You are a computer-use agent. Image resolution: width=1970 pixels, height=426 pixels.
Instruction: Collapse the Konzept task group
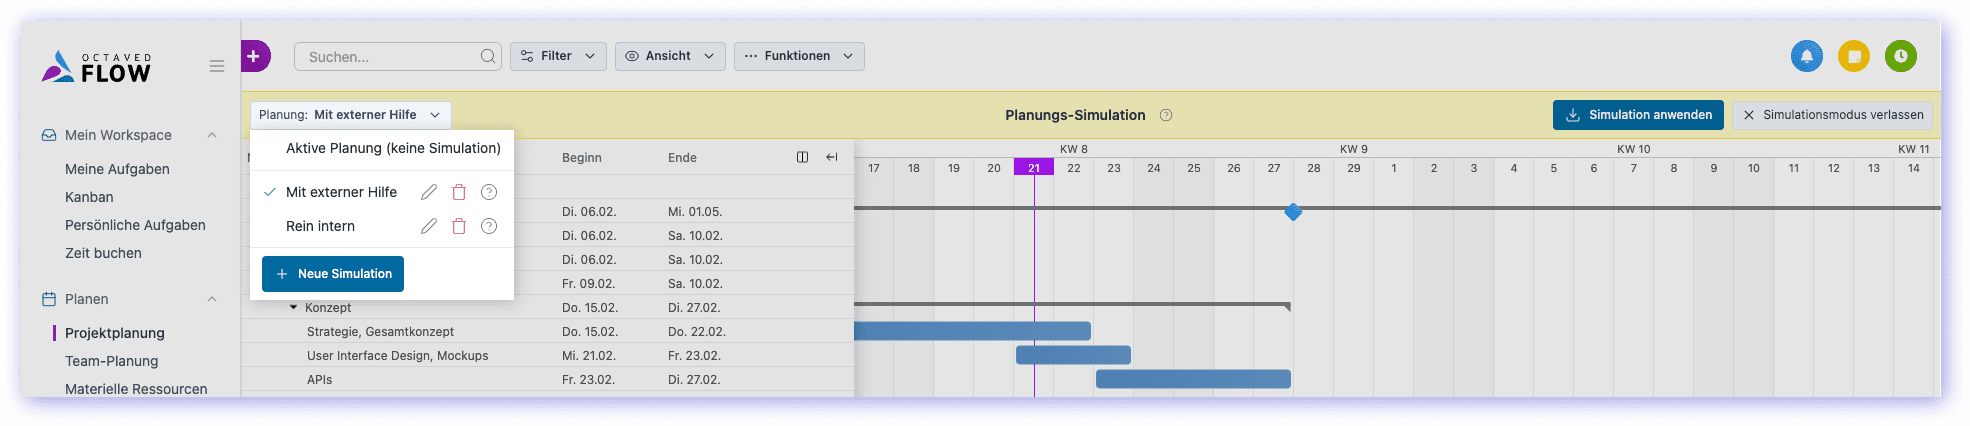point(294,308)
